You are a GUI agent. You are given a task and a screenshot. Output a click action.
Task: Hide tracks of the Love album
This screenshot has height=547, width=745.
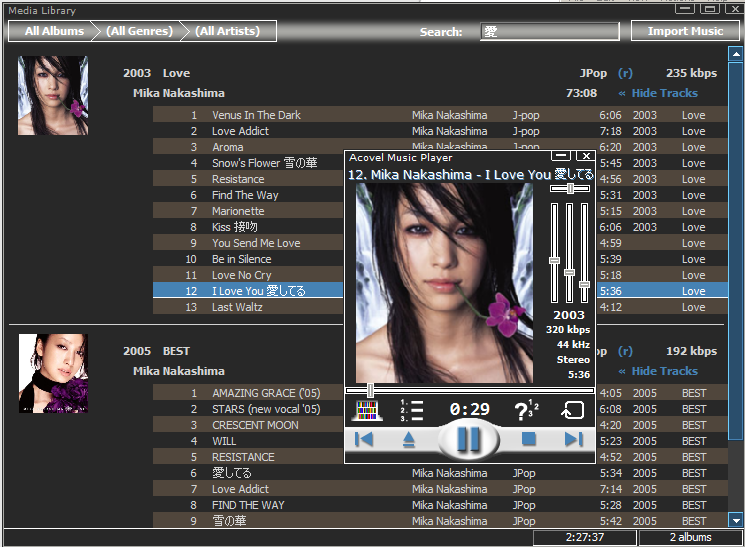(x=658, y=93)
